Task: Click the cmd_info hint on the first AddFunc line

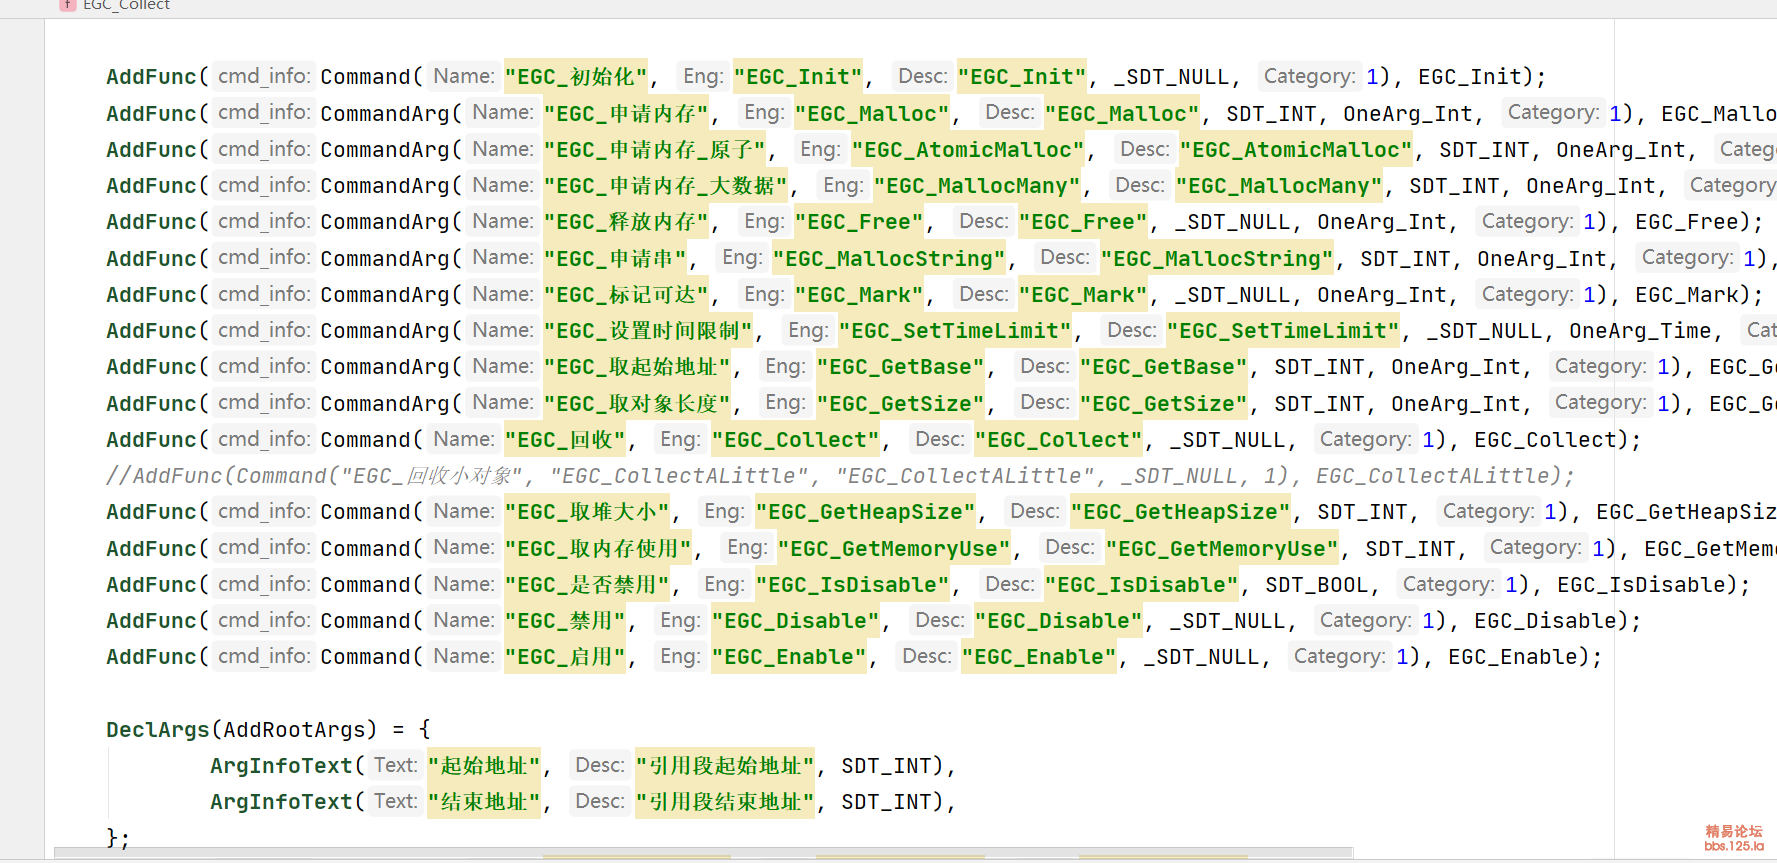Action: [x=264, y=77]
